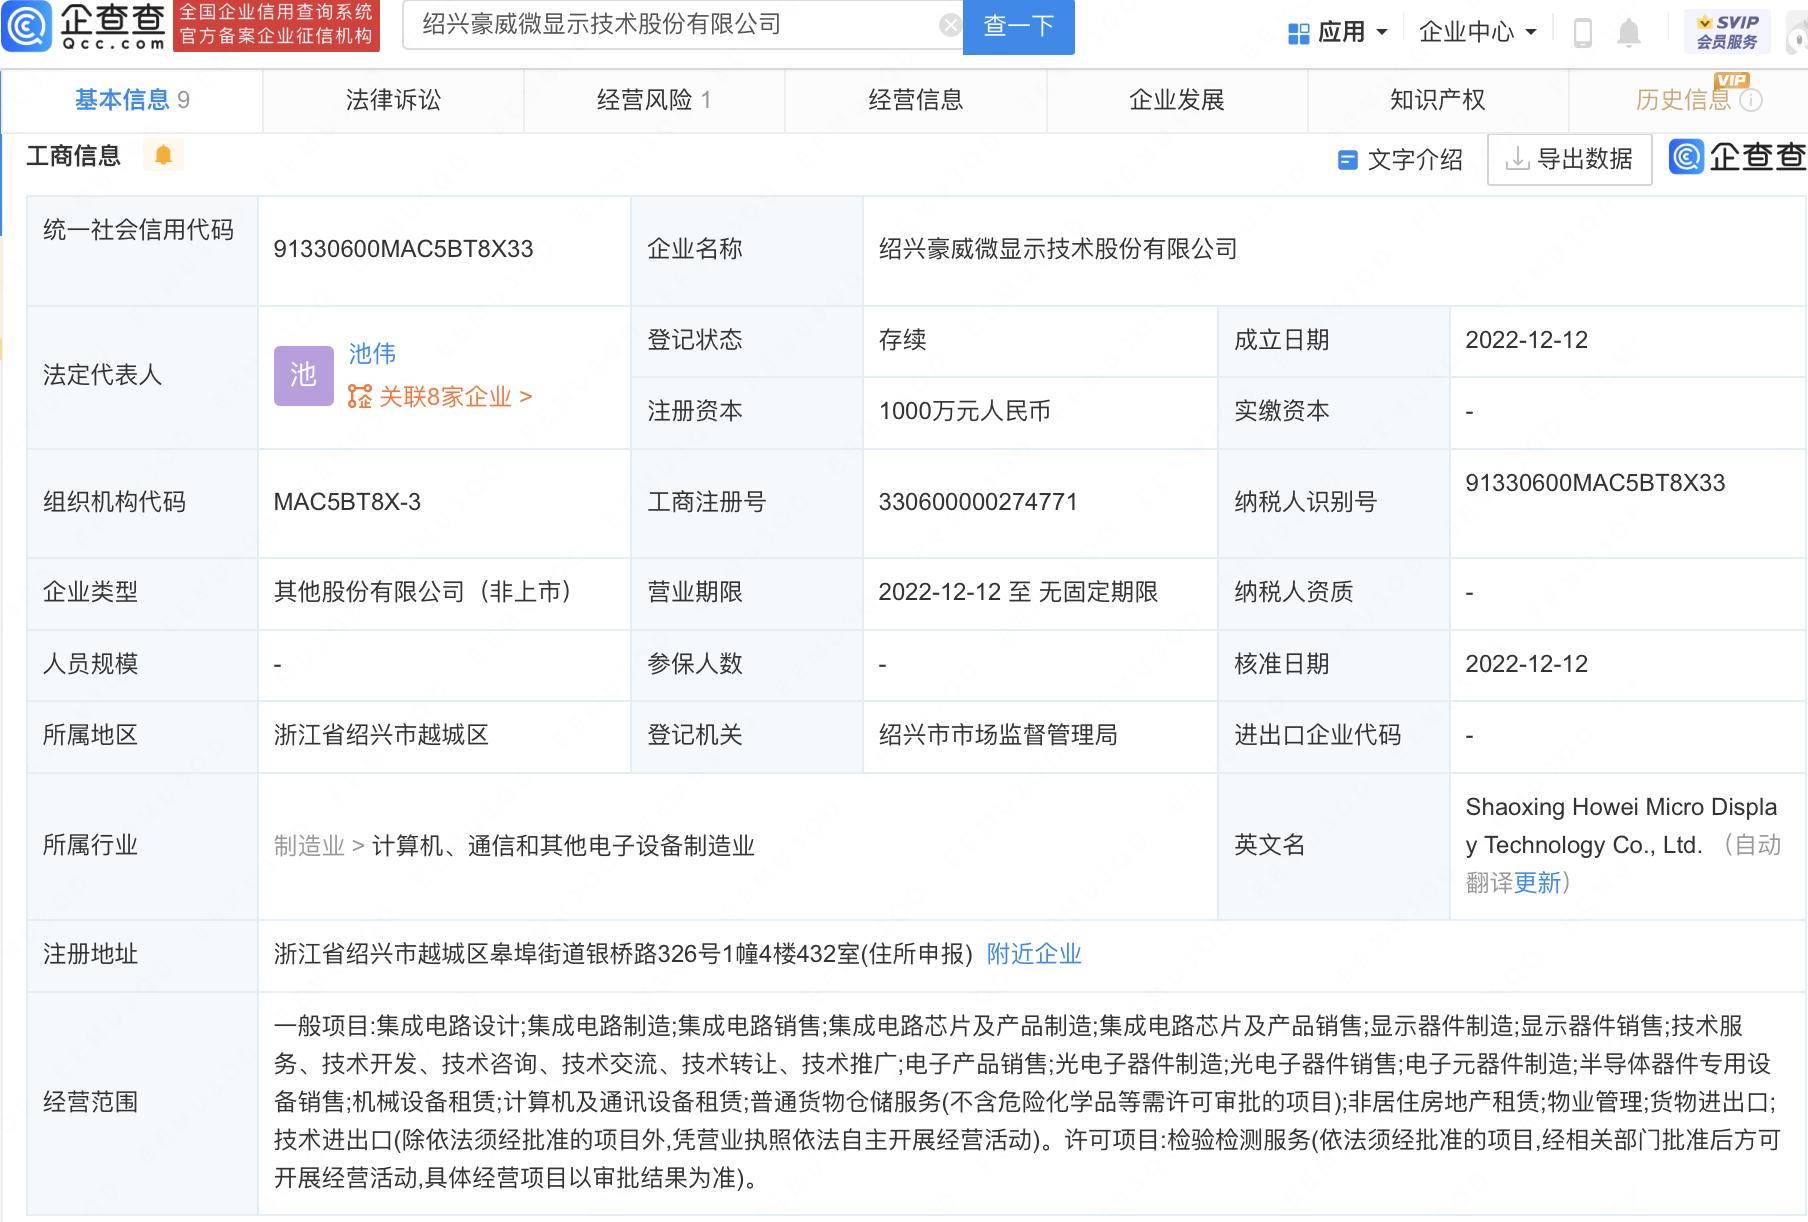1808x1222 pixels.
Task: Expand the 企业中心 dropdown menu
Action: (x=1477, y=33)
